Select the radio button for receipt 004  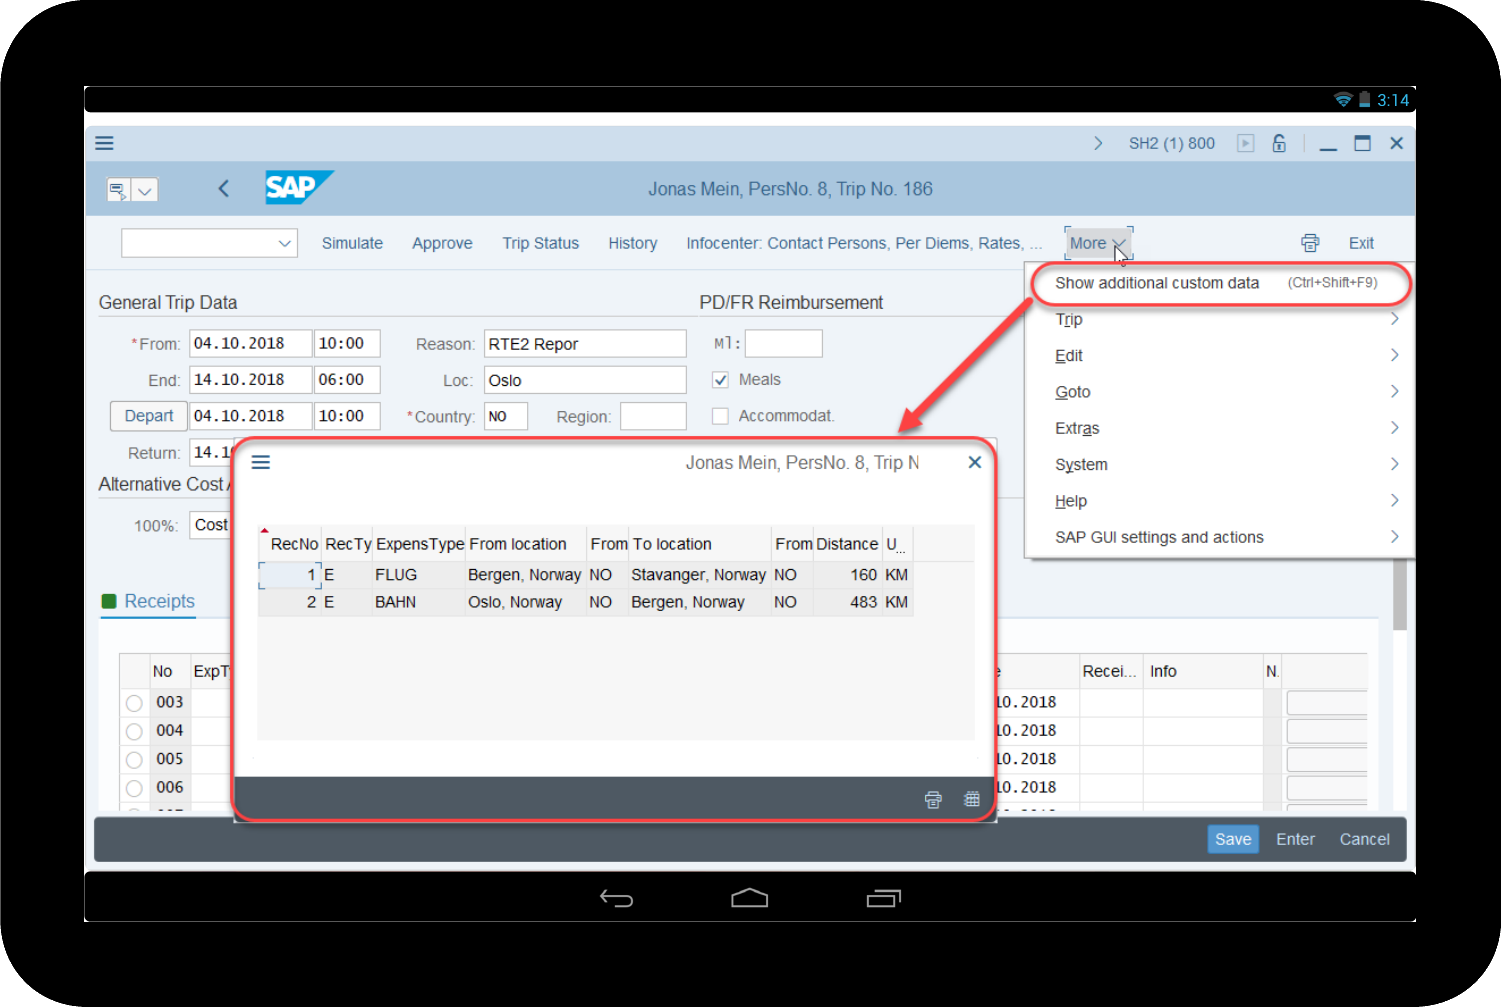click(x=134, y=731)
